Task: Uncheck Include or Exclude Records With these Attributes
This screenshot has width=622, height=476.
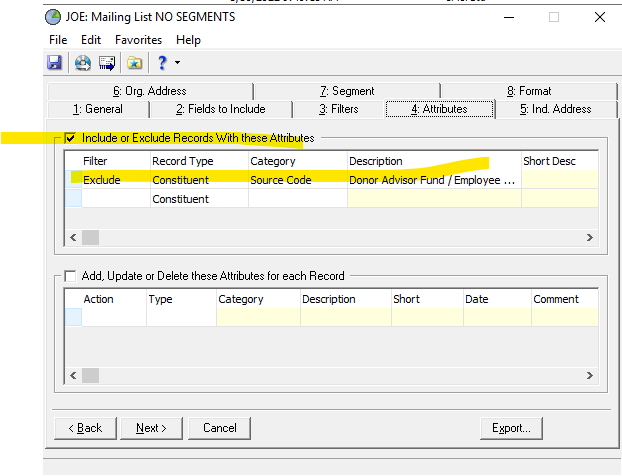Action: click(70, 138)
